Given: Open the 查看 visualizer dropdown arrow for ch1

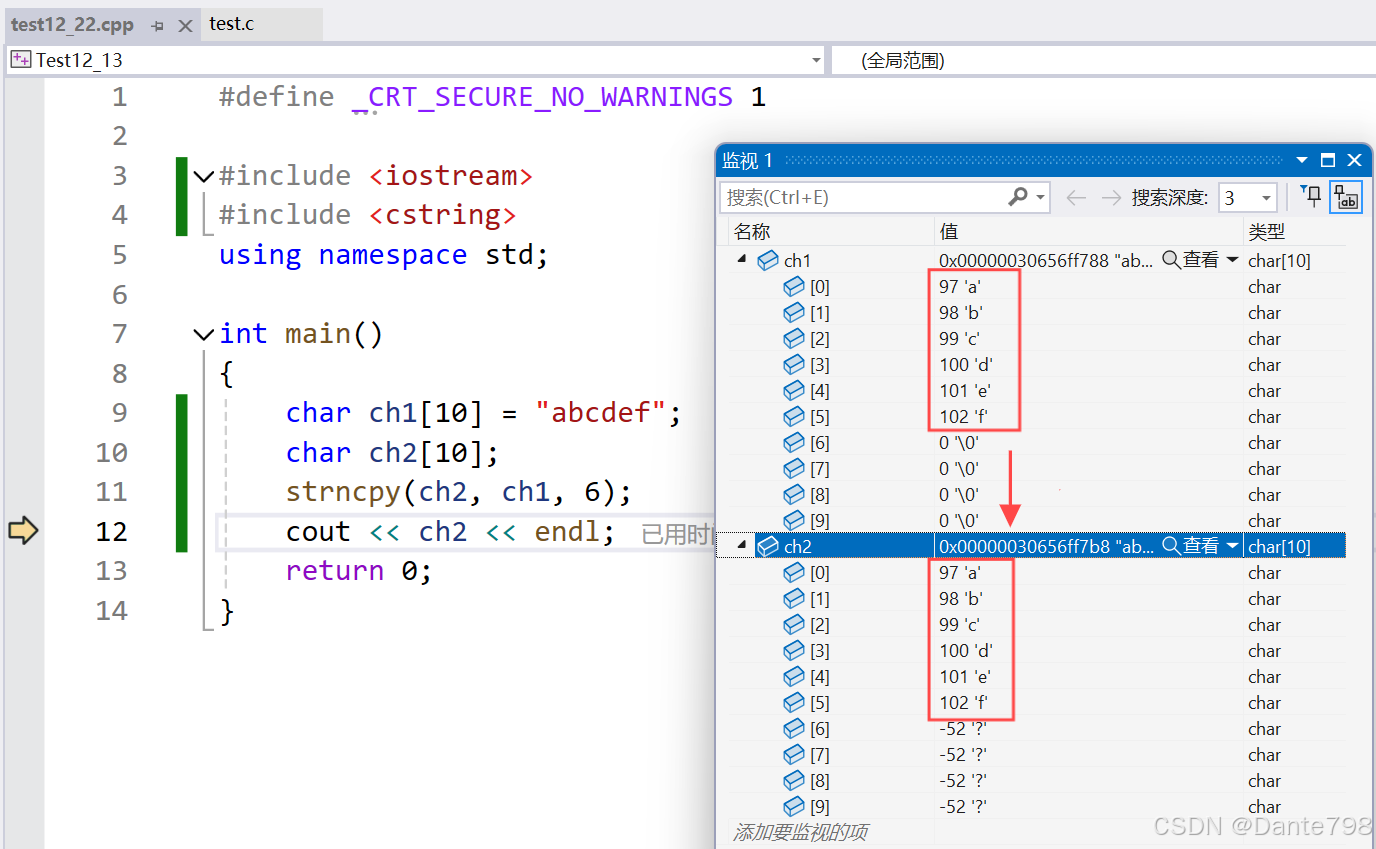Looking at the screenshot, I should click(1232, 261).
